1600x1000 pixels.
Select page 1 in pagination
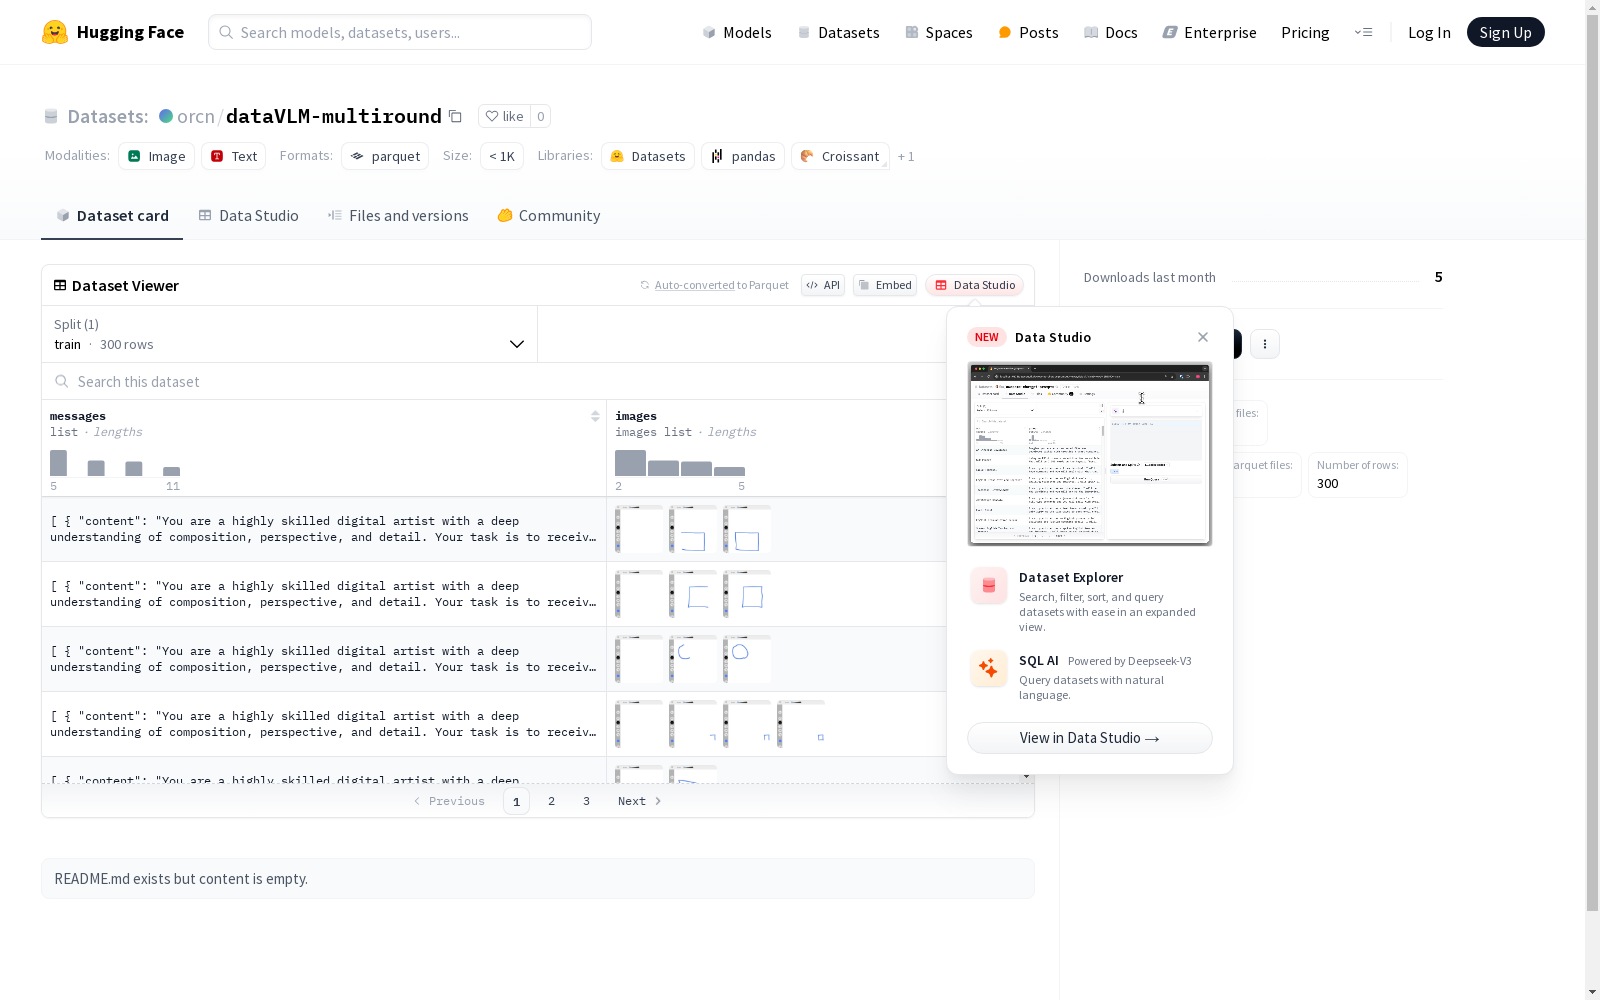(x=516, y=801)
